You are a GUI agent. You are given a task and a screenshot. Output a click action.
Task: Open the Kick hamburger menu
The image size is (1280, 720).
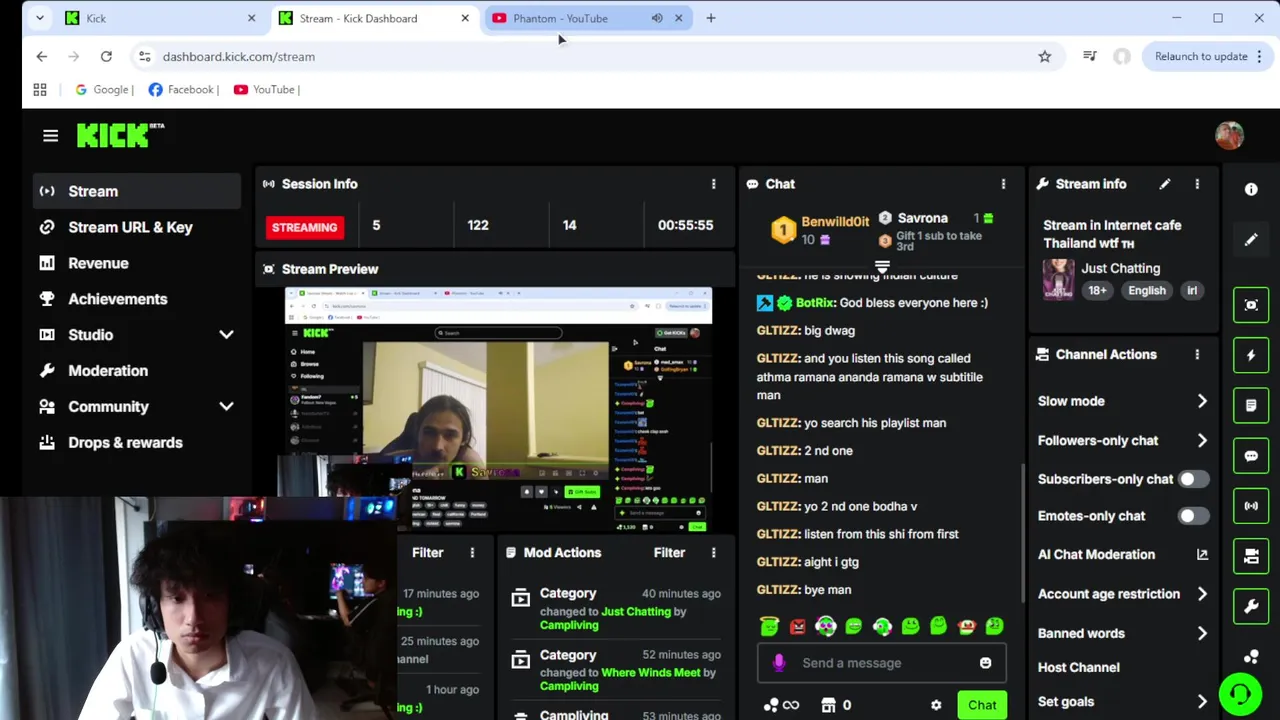50,136
